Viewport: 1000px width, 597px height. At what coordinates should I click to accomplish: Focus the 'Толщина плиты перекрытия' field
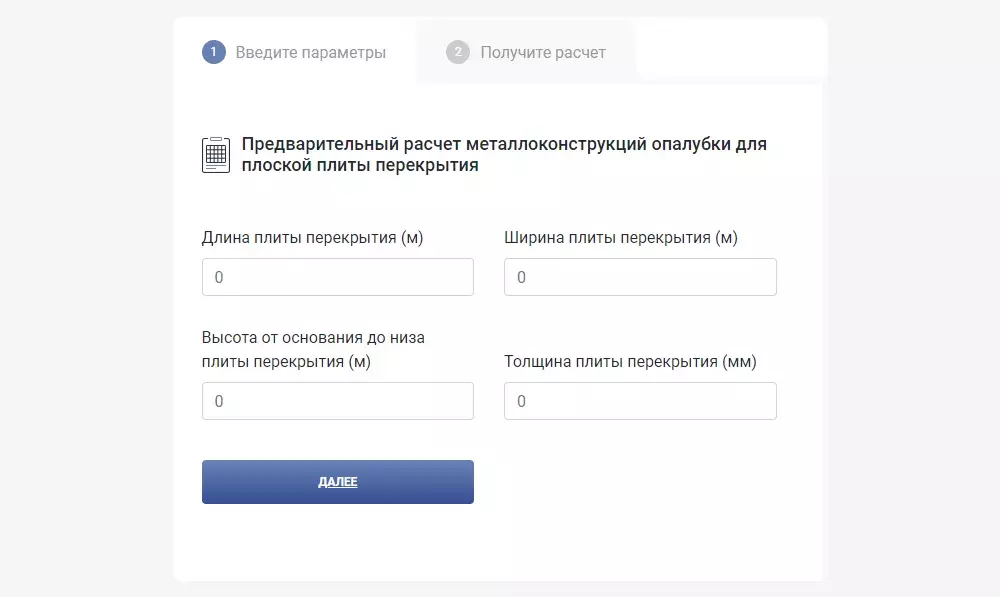coord(640,400)
